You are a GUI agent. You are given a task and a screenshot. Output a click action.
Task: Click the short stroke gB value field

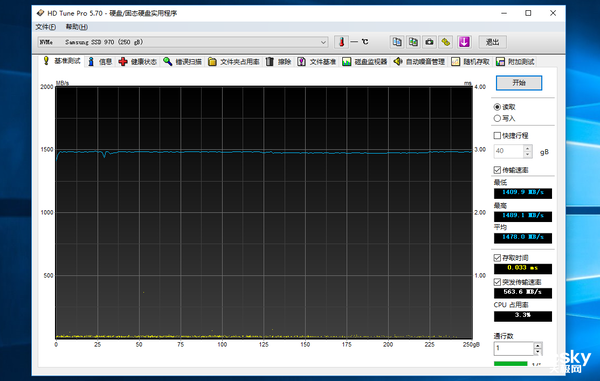coord(509,151)
